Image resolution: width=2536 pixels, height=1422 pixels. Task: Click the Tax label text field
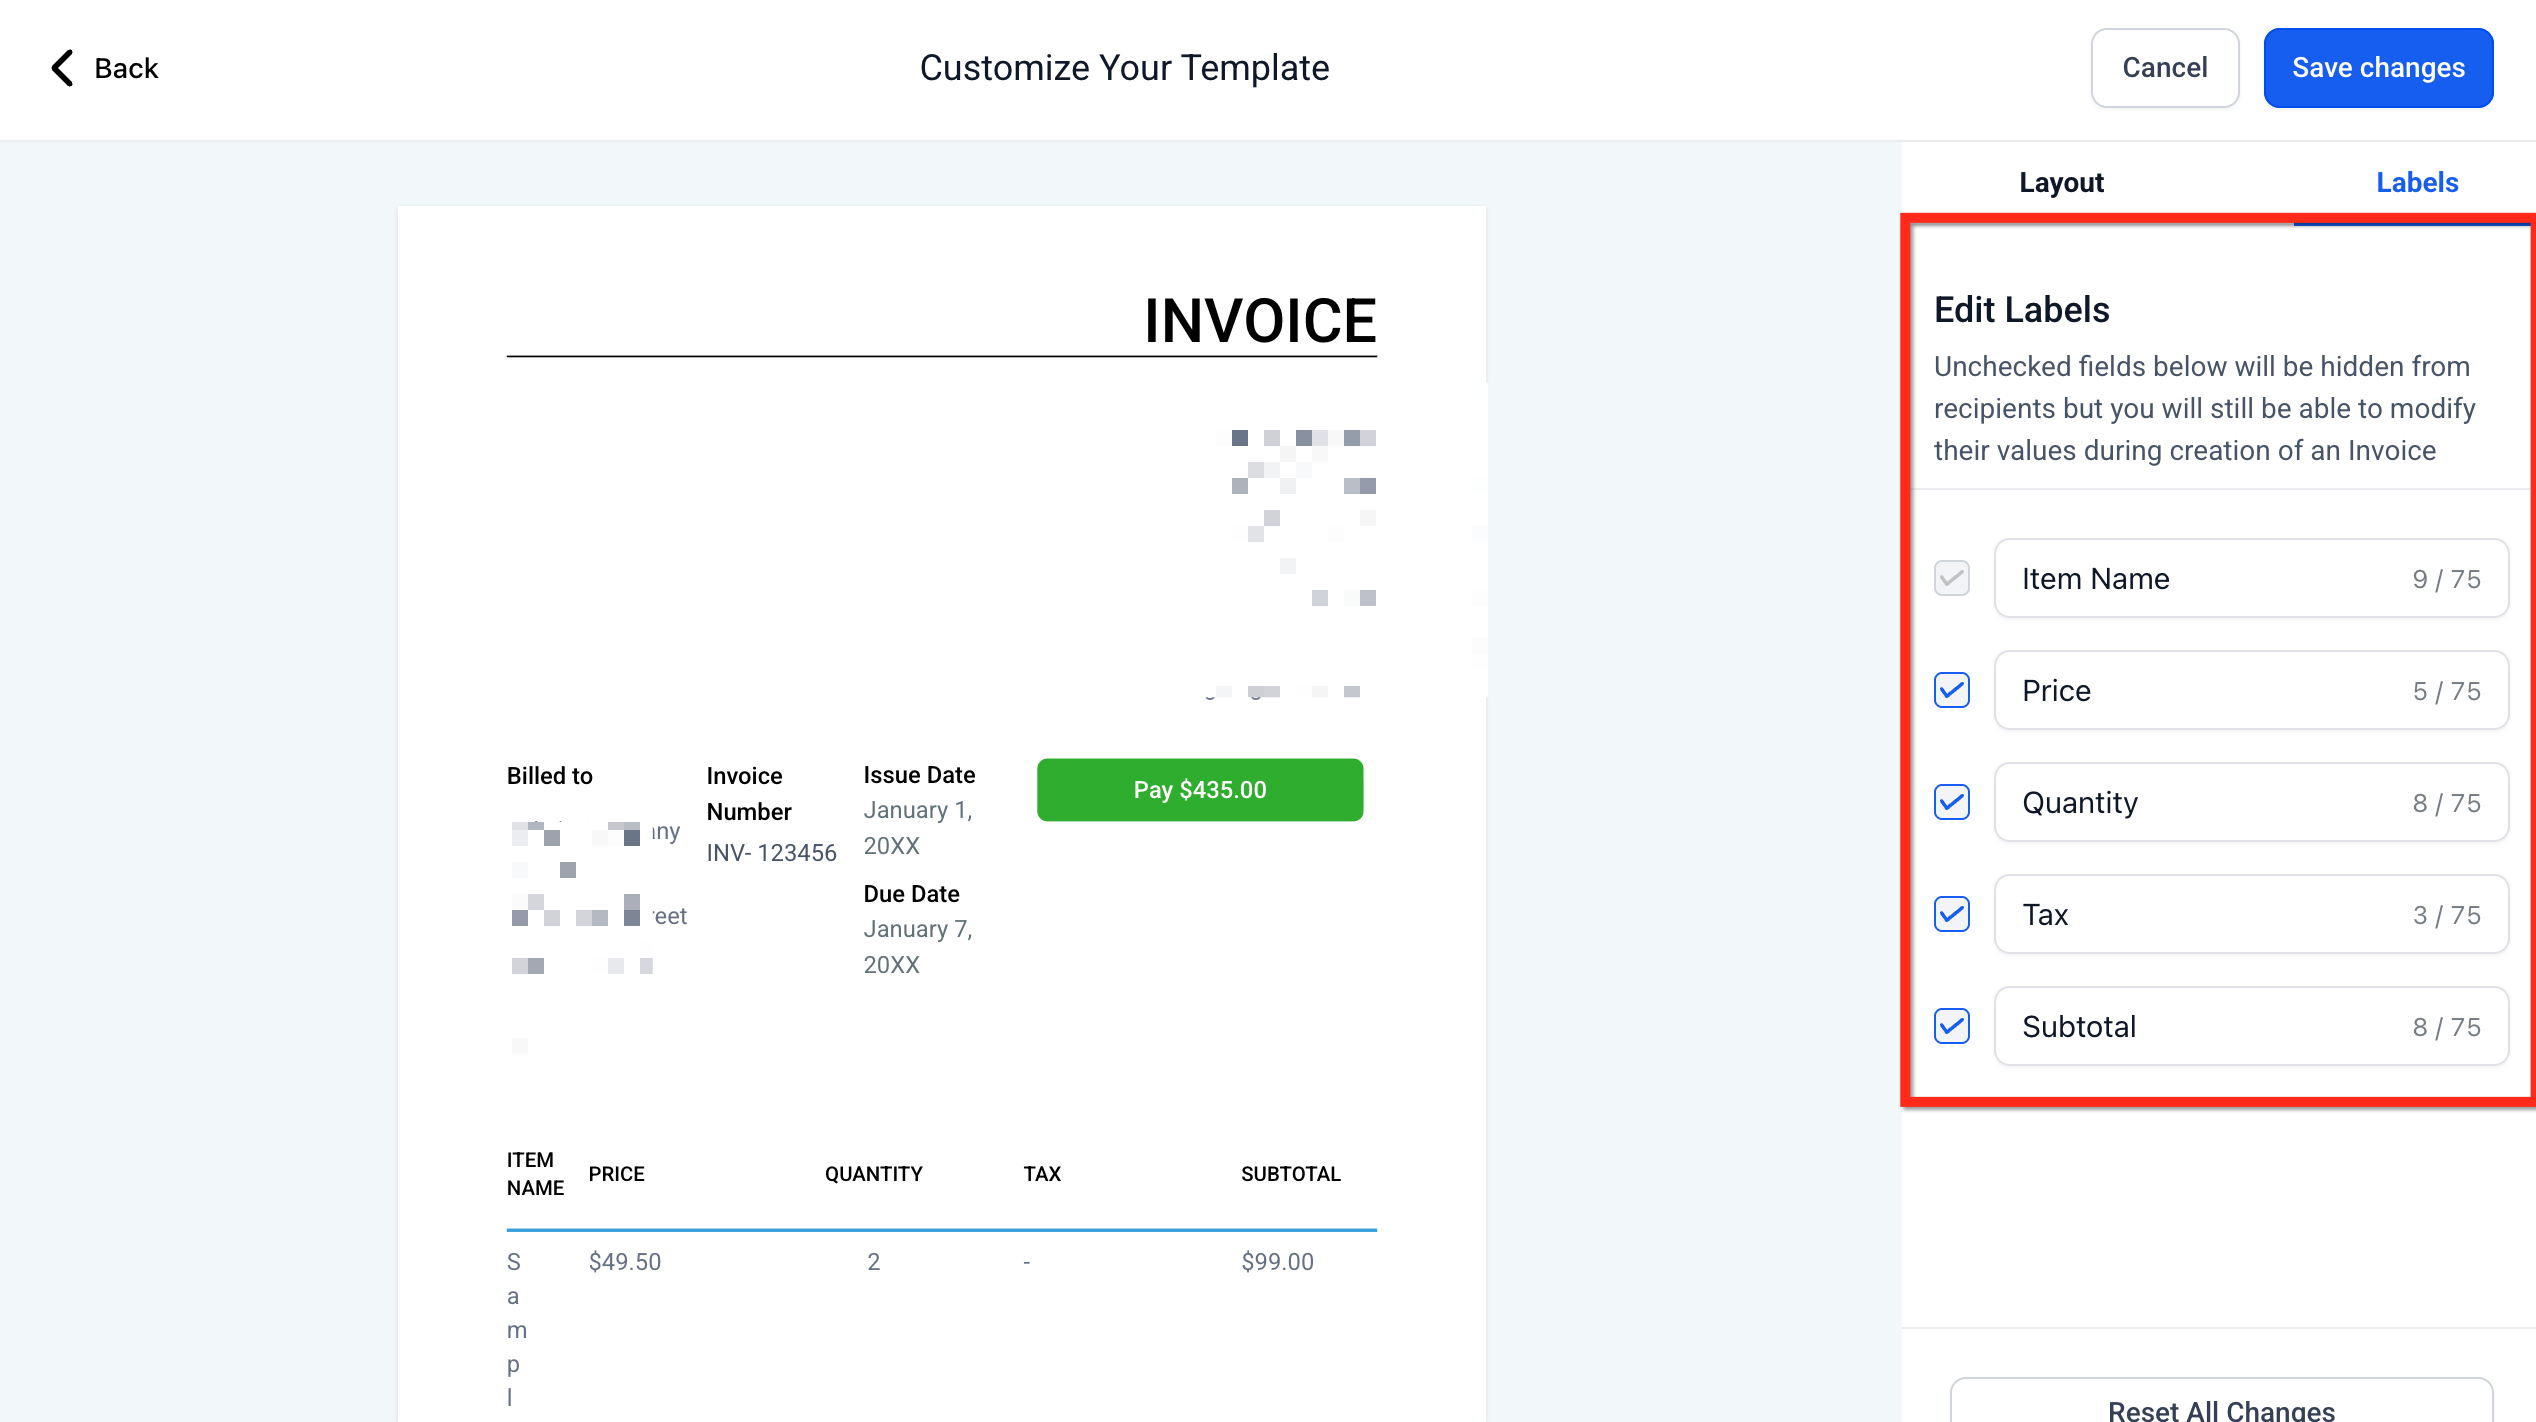(x=2200, y=914)
